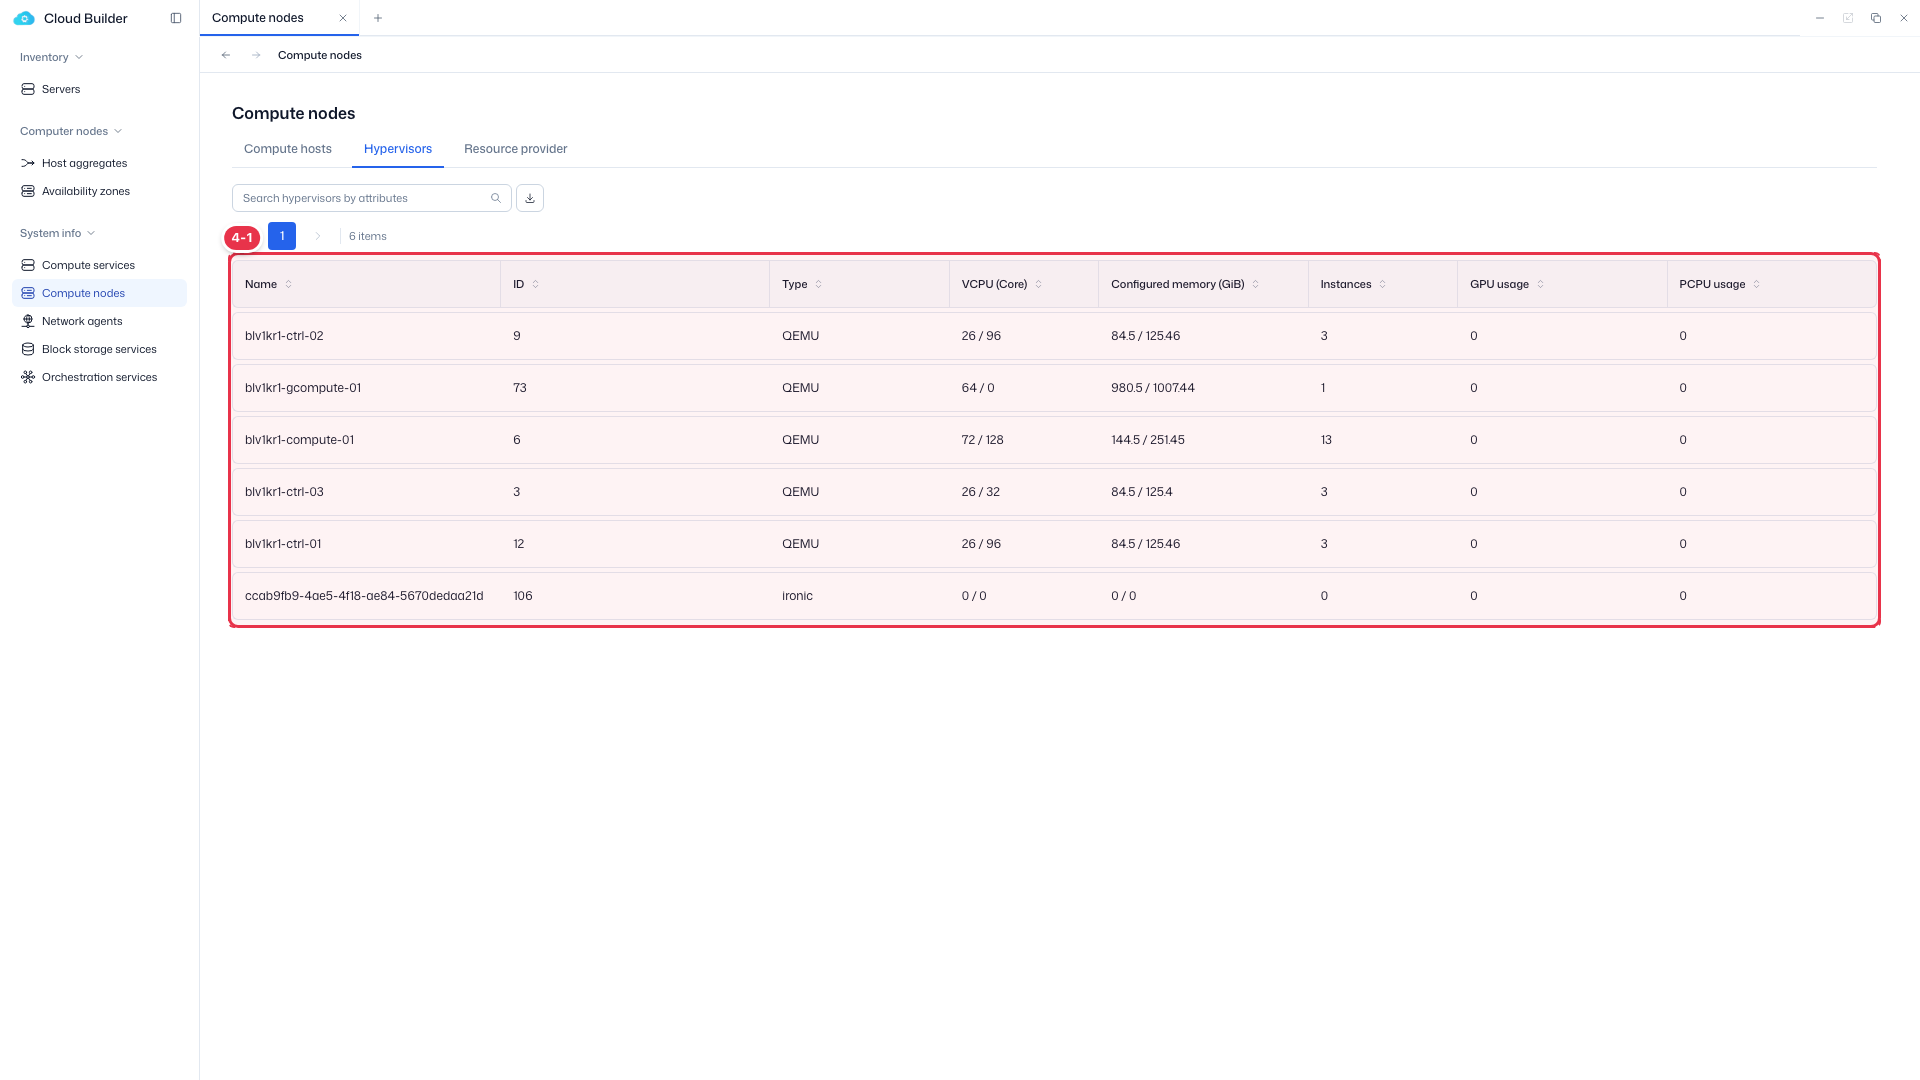Sort table by ID column
Viewport: 1920px width, 1080px height.
click(x=536, y=284)
